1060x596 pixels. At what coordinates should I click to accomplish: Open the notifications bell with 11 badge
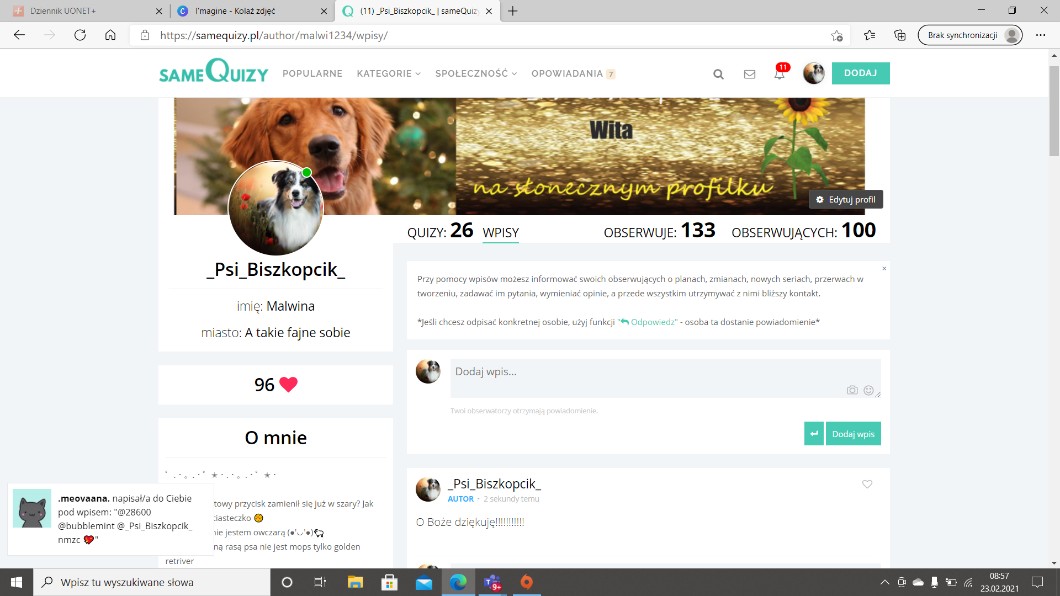[x=779, y=74]
